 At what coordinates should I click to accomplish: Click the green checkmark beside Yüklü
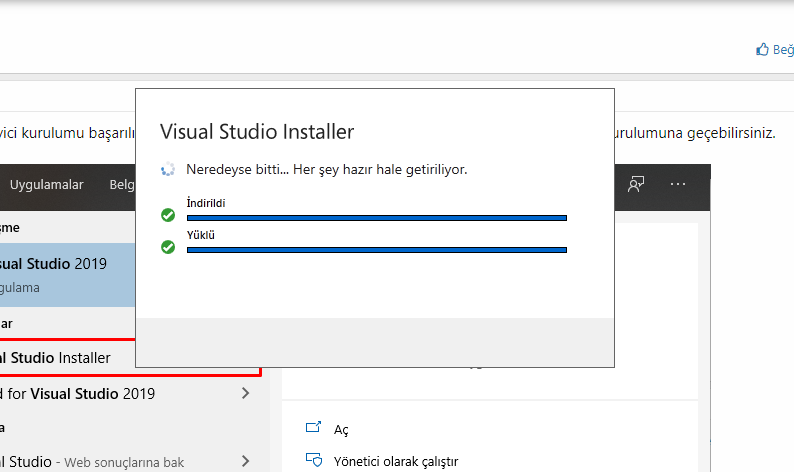168,247
